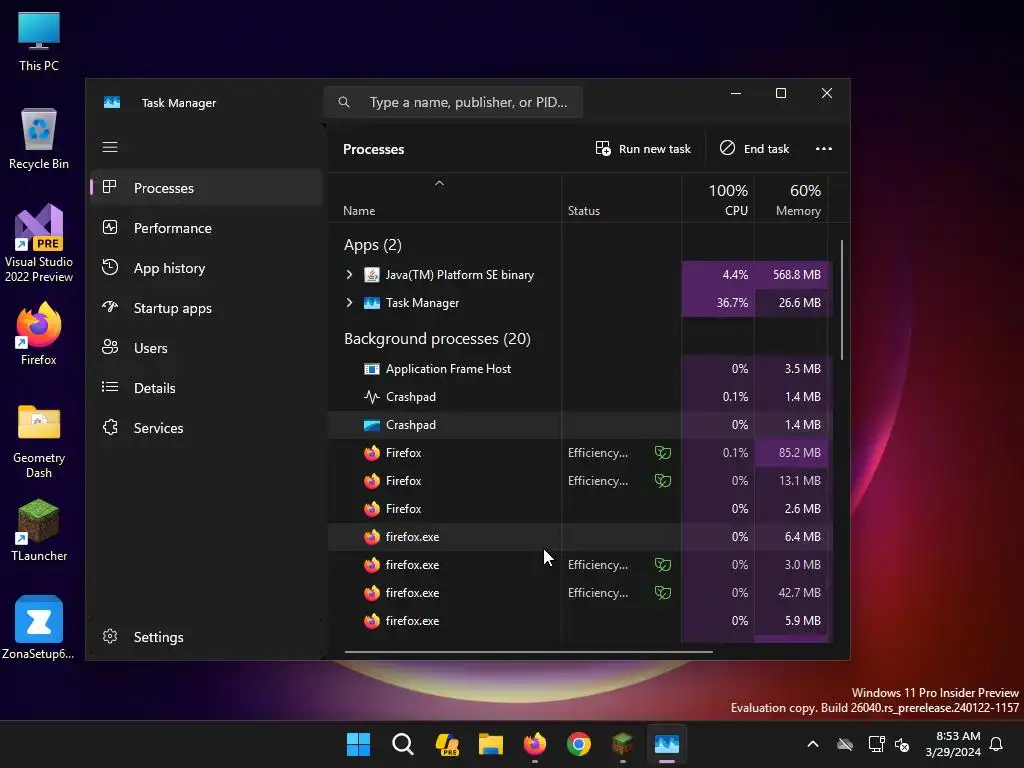
Task: Switch to the Performance page
Action: click(206, 228)
